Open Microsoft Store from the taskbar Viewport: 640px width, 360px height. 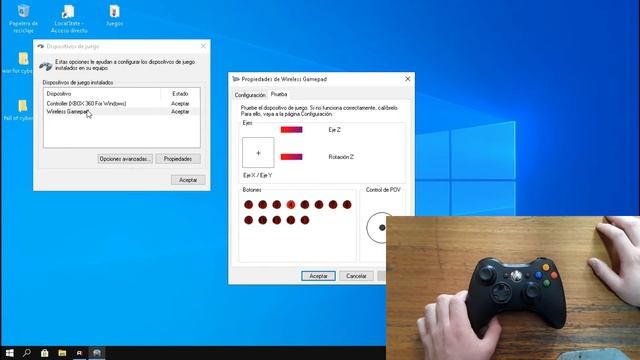point(44,353)
